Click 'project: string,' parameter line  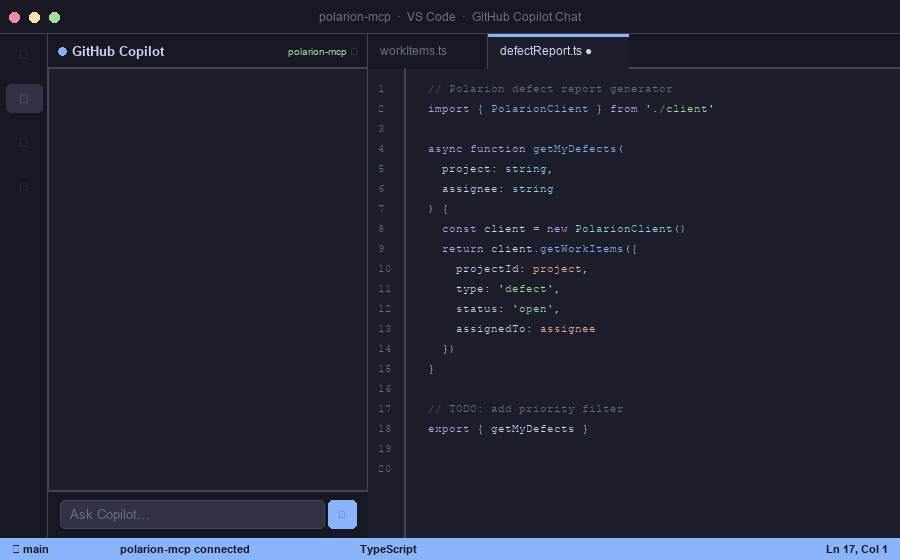click(x=497, y=169)
